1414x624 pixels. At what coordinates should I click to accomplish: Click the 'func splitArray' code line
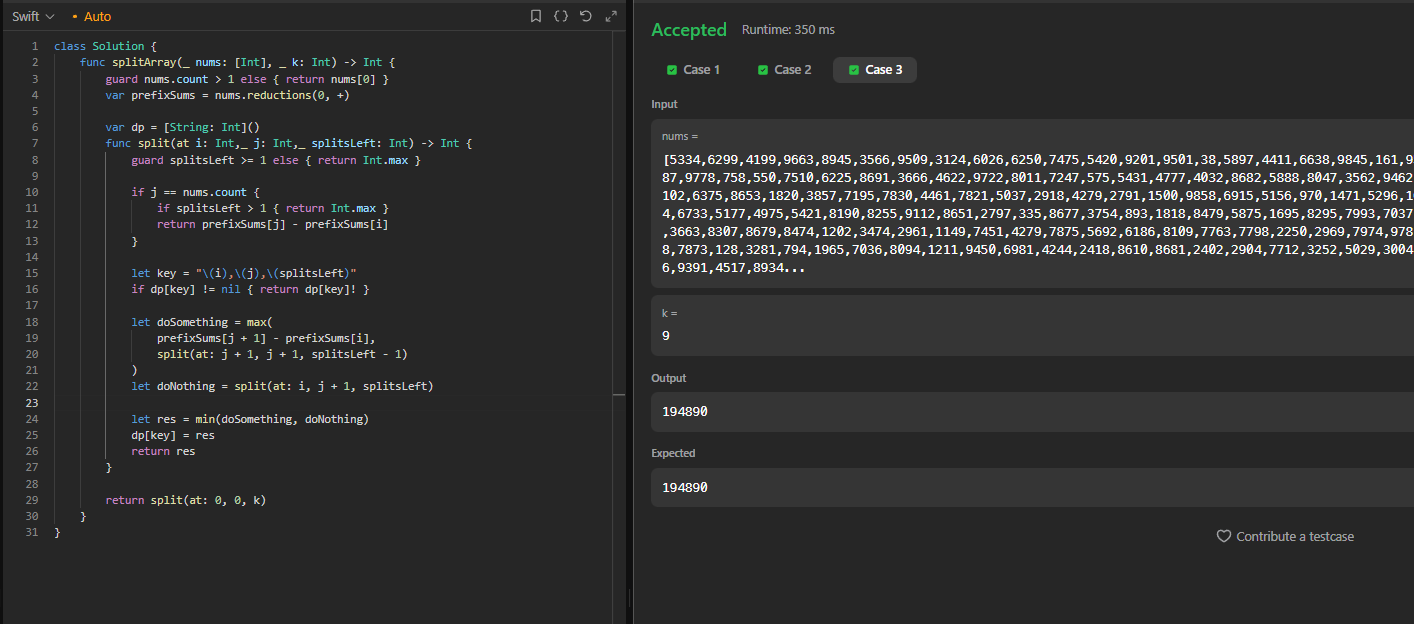(x=238, y=62)
